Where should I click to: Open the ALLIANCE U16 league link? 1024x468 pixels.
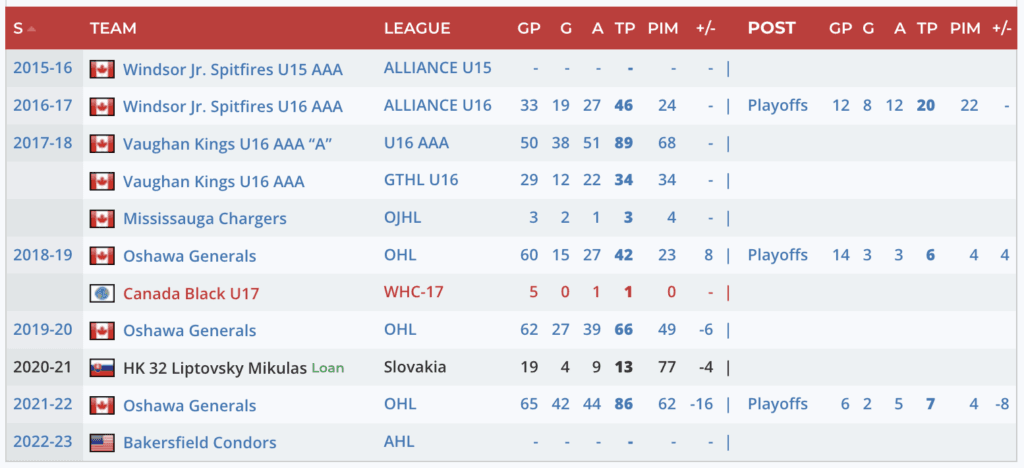[x=437, y=106]
